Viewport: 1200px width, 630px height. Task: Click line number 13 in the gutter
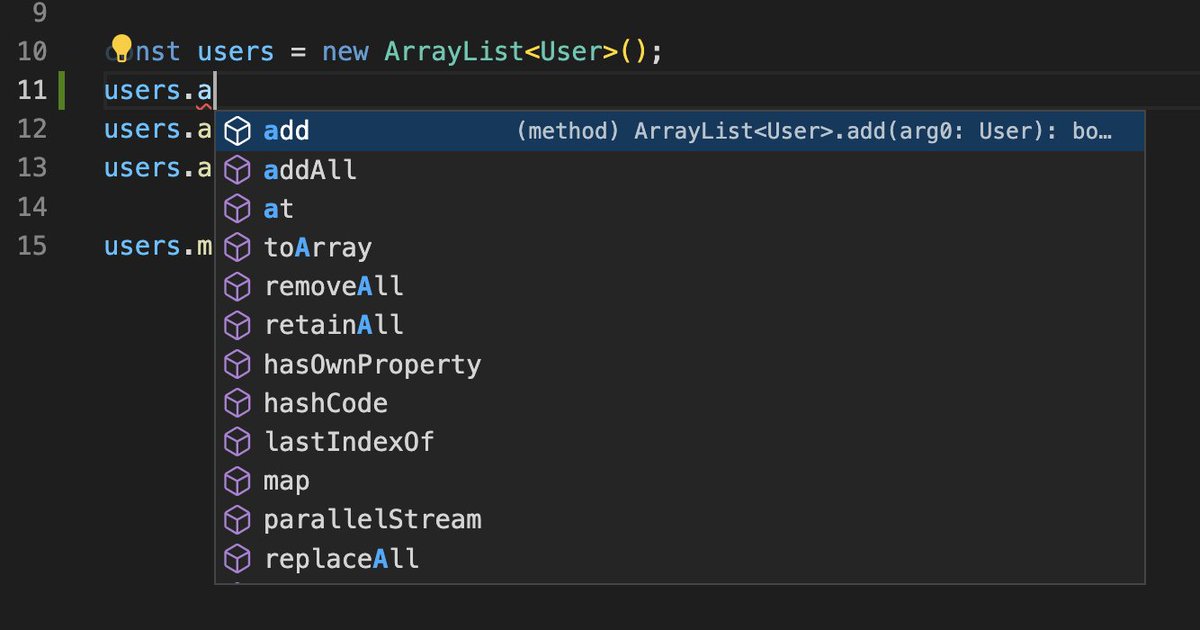coord(33,168)
